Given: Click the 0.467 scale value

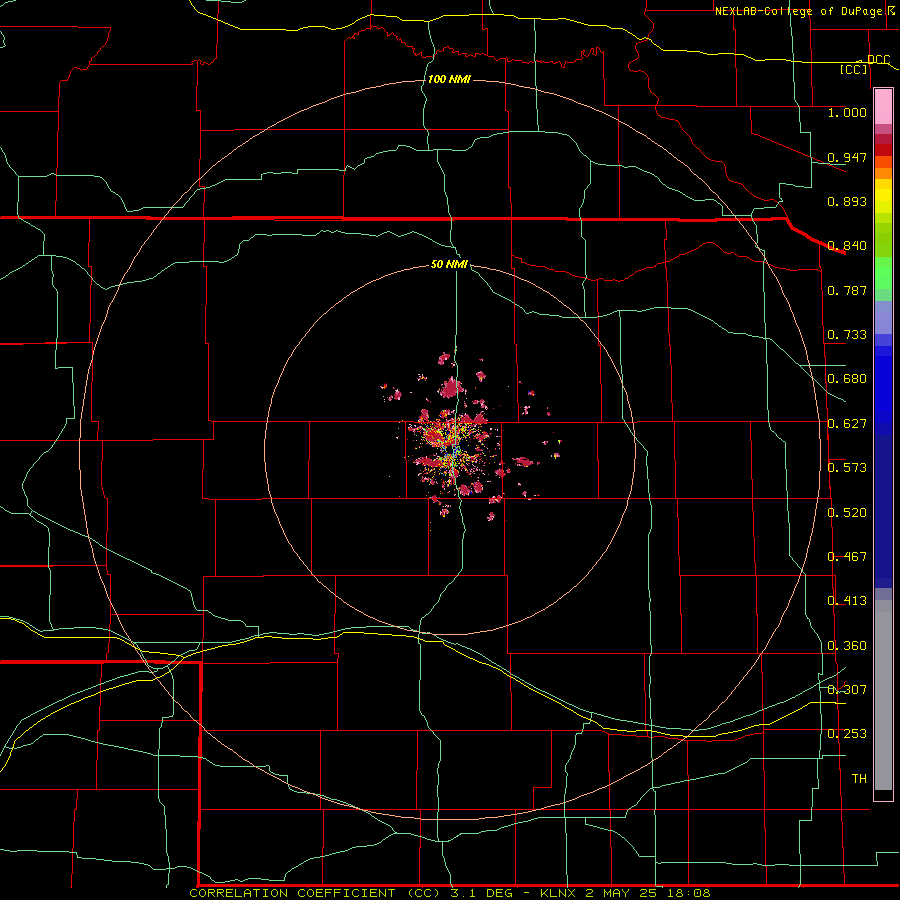Looking at the screenshot, I should pyautogui.click(x=847, y=557).
